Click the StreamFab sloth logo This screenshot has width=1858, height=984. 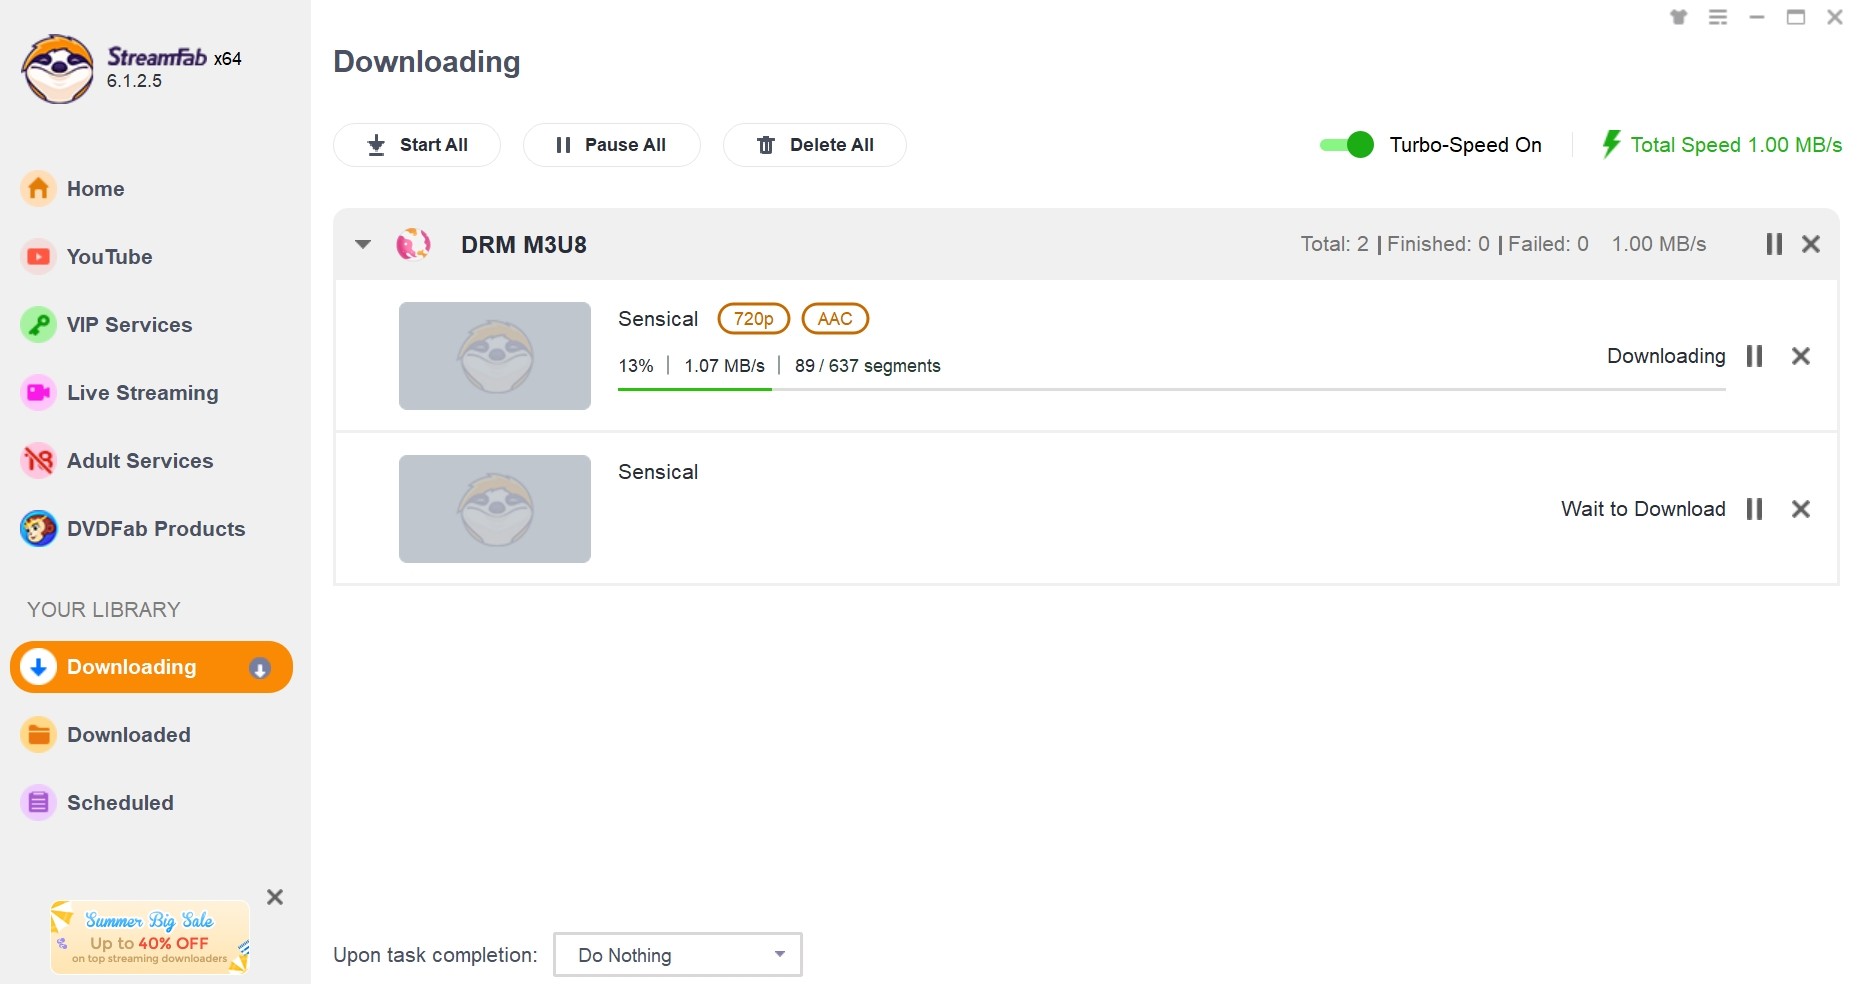(58, 69)
